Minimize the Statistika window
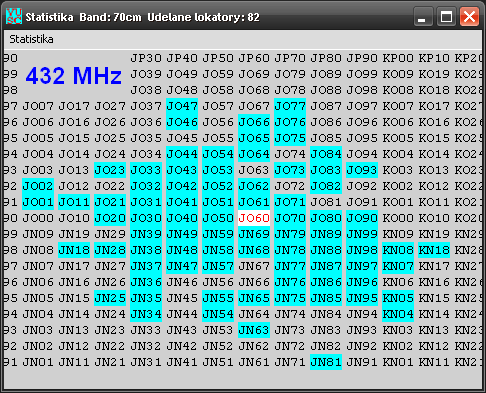The width and height of the screenshot is (486, 393). [422, 17]
